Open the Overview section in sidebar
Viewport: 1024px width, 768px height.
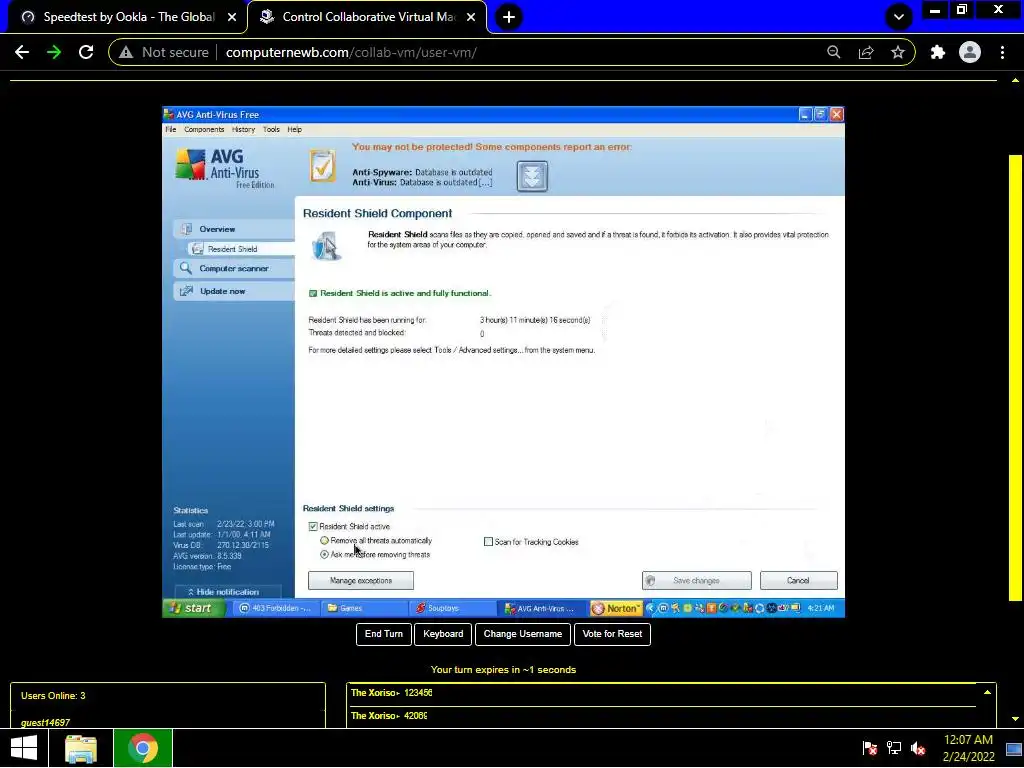coord(234,229)
